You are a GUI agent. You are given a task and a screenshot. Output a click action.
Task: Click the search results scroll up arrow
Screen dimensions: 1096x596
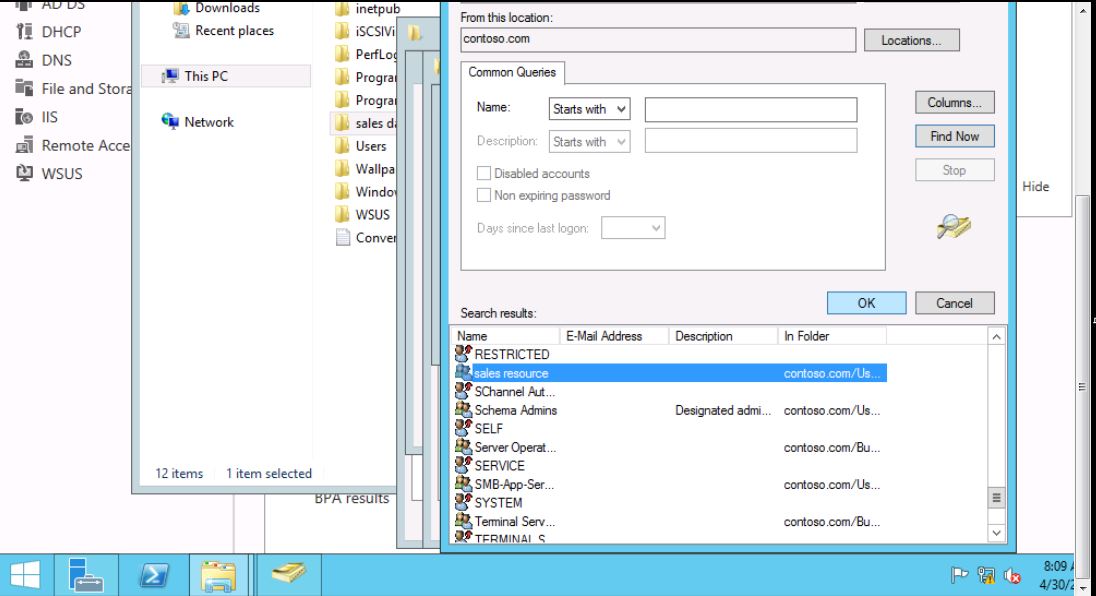(997, 337)
